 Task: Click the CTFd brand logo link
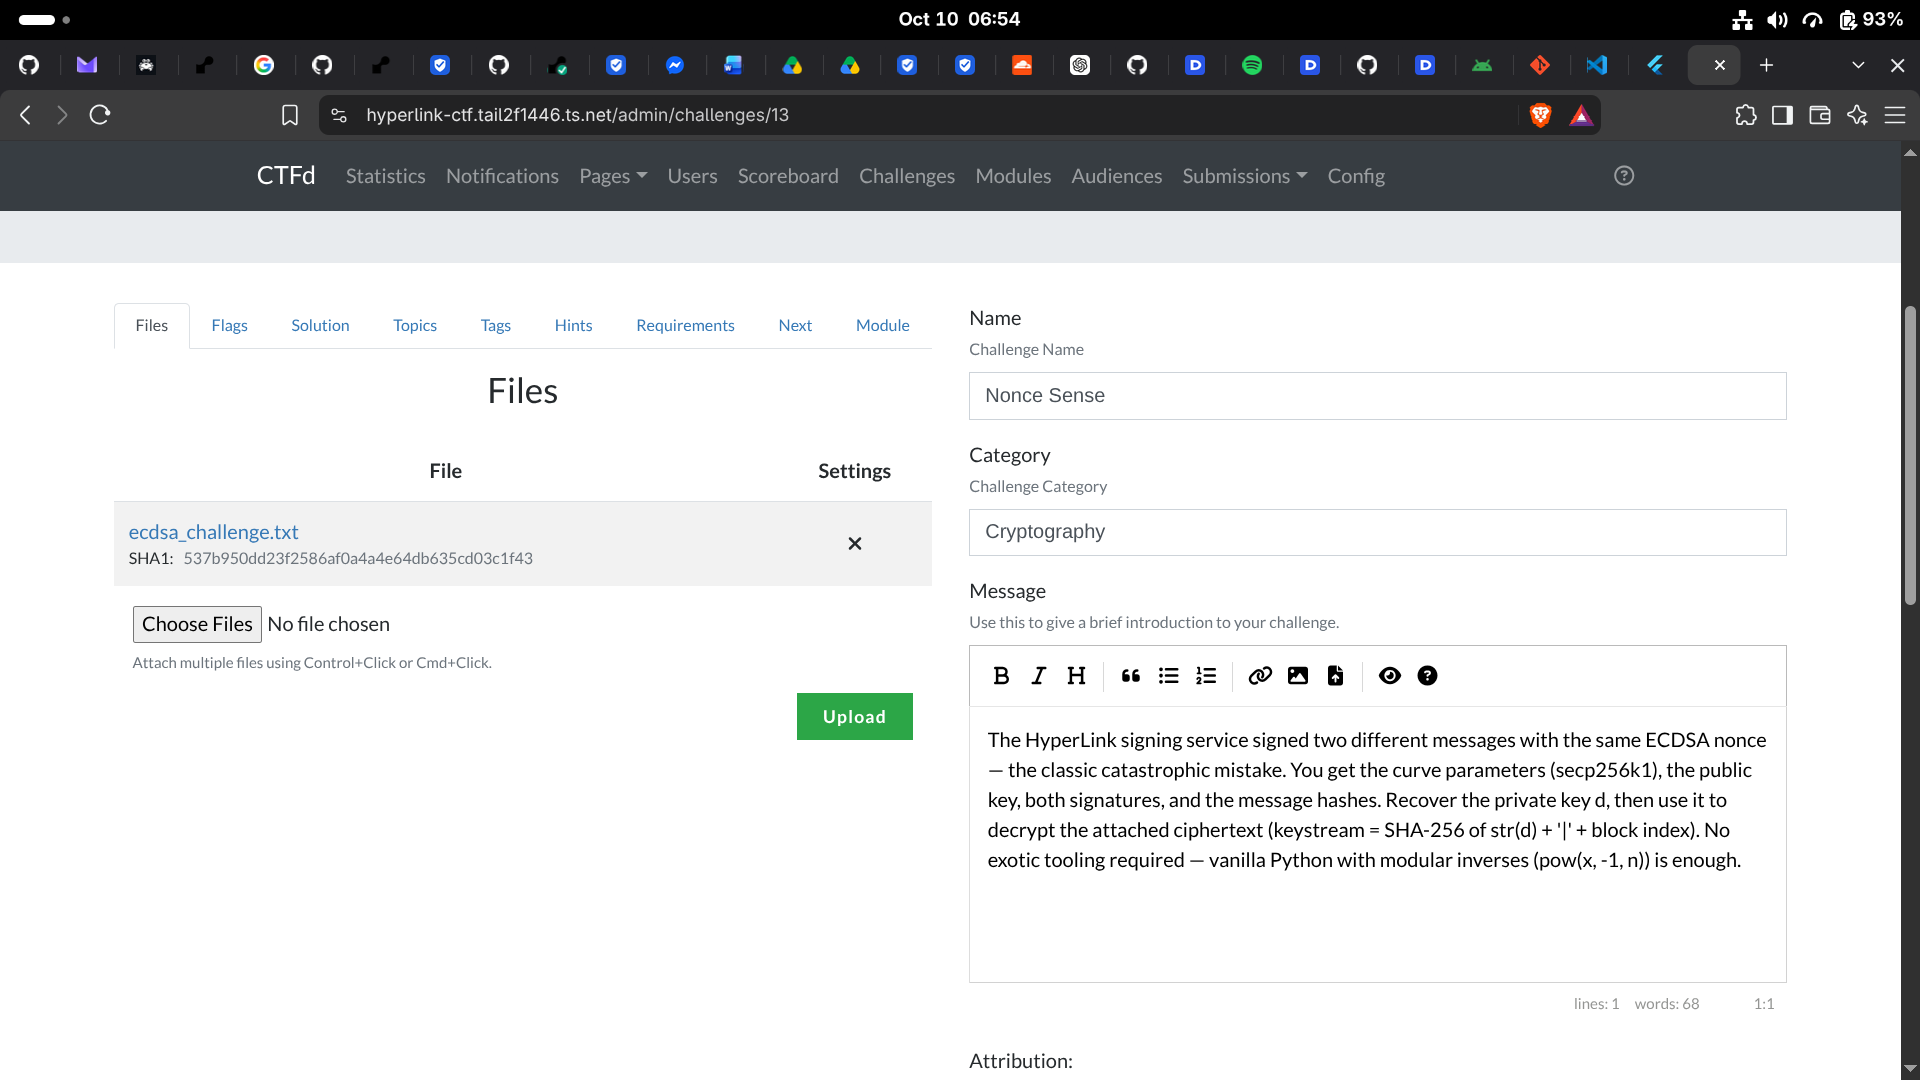pyautogui.click(x=286, y=176)
